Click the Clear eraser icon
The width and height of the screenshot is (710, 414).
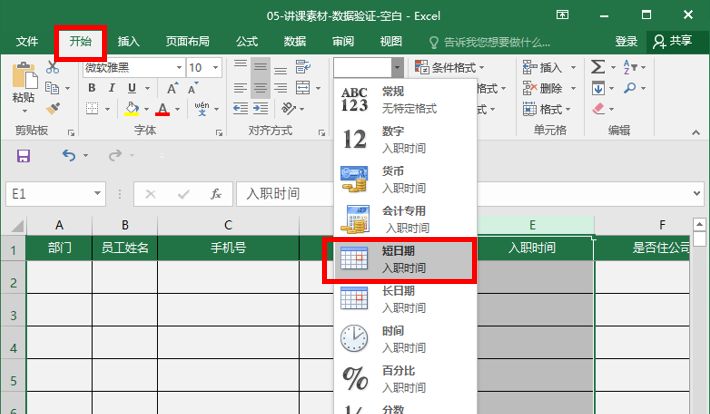tap(599, 109)
